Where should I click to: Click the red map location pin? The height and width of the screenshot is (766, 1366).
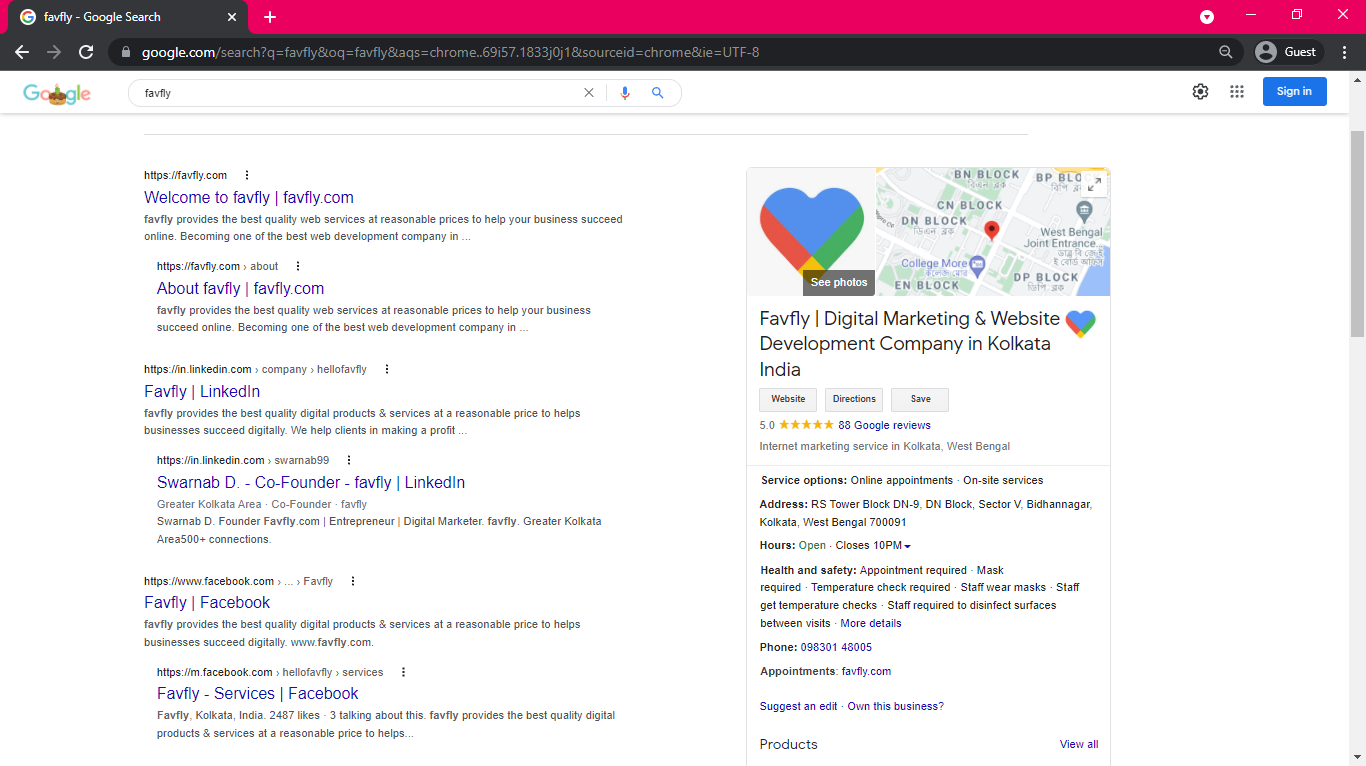pyautogui.click(x=992, y=231)
